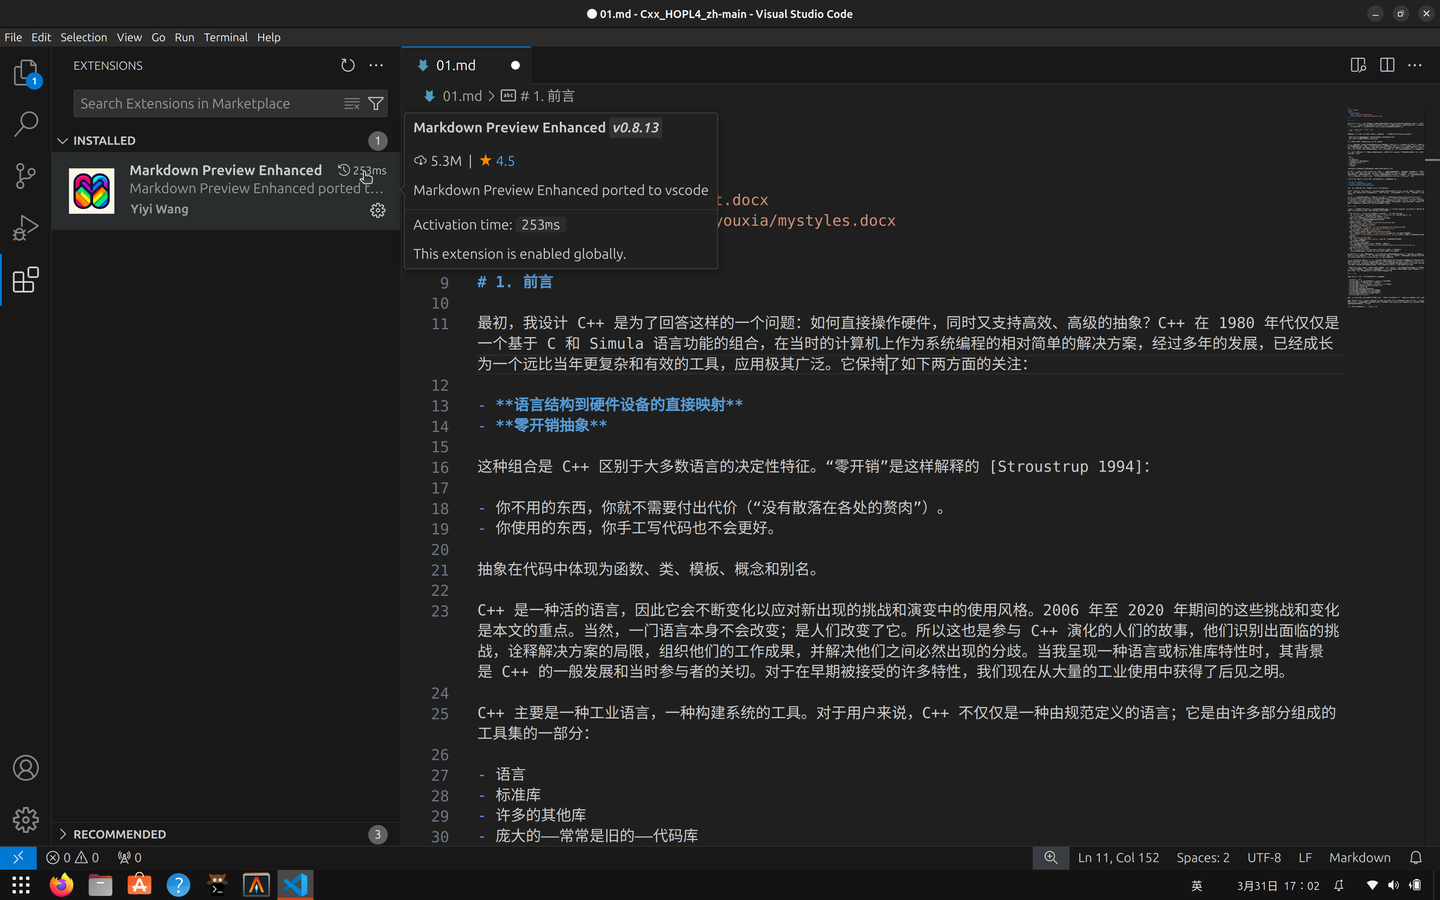Switch to the 01.md editor tab

click(455, 64)
